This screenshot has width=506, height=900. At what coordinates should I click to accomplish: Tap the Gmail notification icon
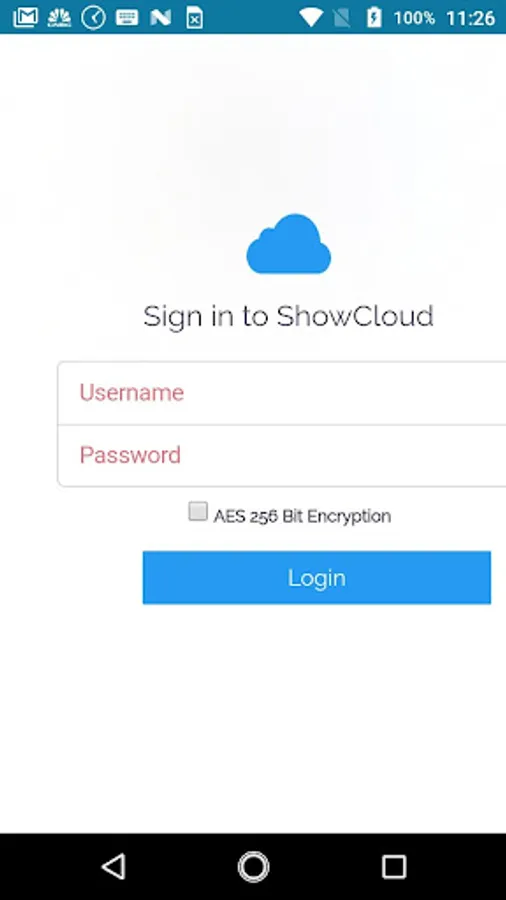click(26, 17)
